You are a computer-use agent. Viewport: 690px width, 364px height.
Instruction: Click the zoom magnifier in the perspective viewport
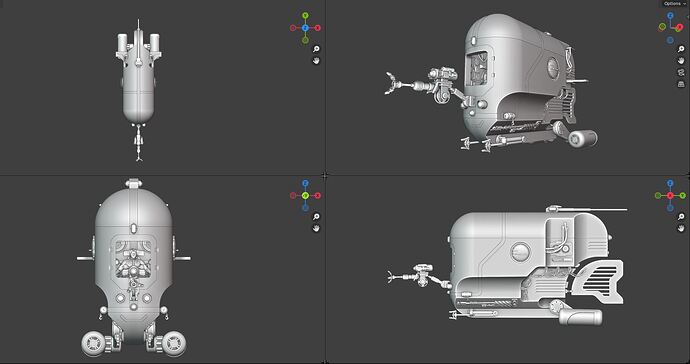tap(681, 49)
